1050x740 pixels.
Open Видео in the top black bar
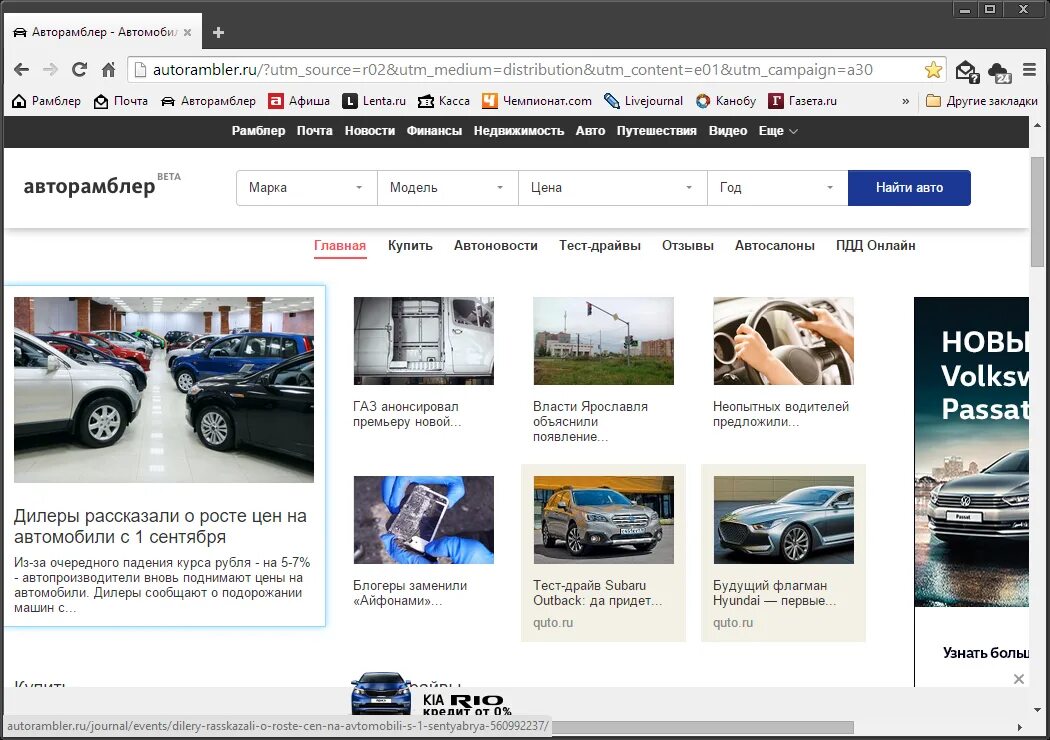(x=728, y=131)
